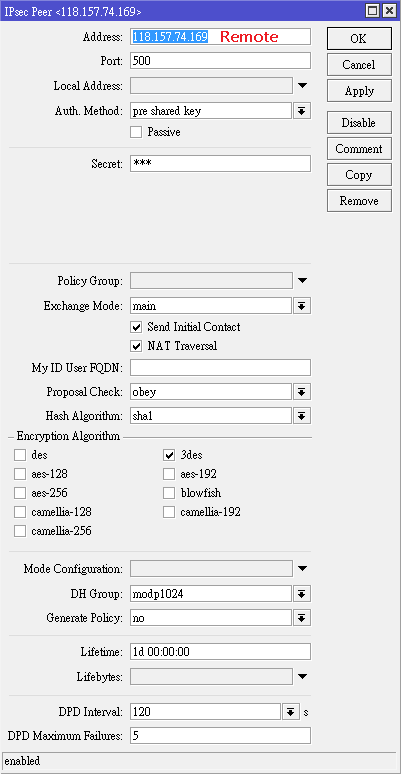Viewport: 401px width, 774px height.
Task: Click the Auth. Method value box
Action: (x=211, y=111)
